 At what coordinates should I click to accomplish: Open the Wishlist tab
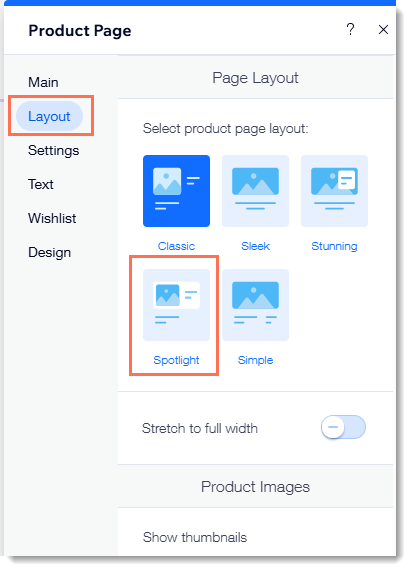click(52, 218)
